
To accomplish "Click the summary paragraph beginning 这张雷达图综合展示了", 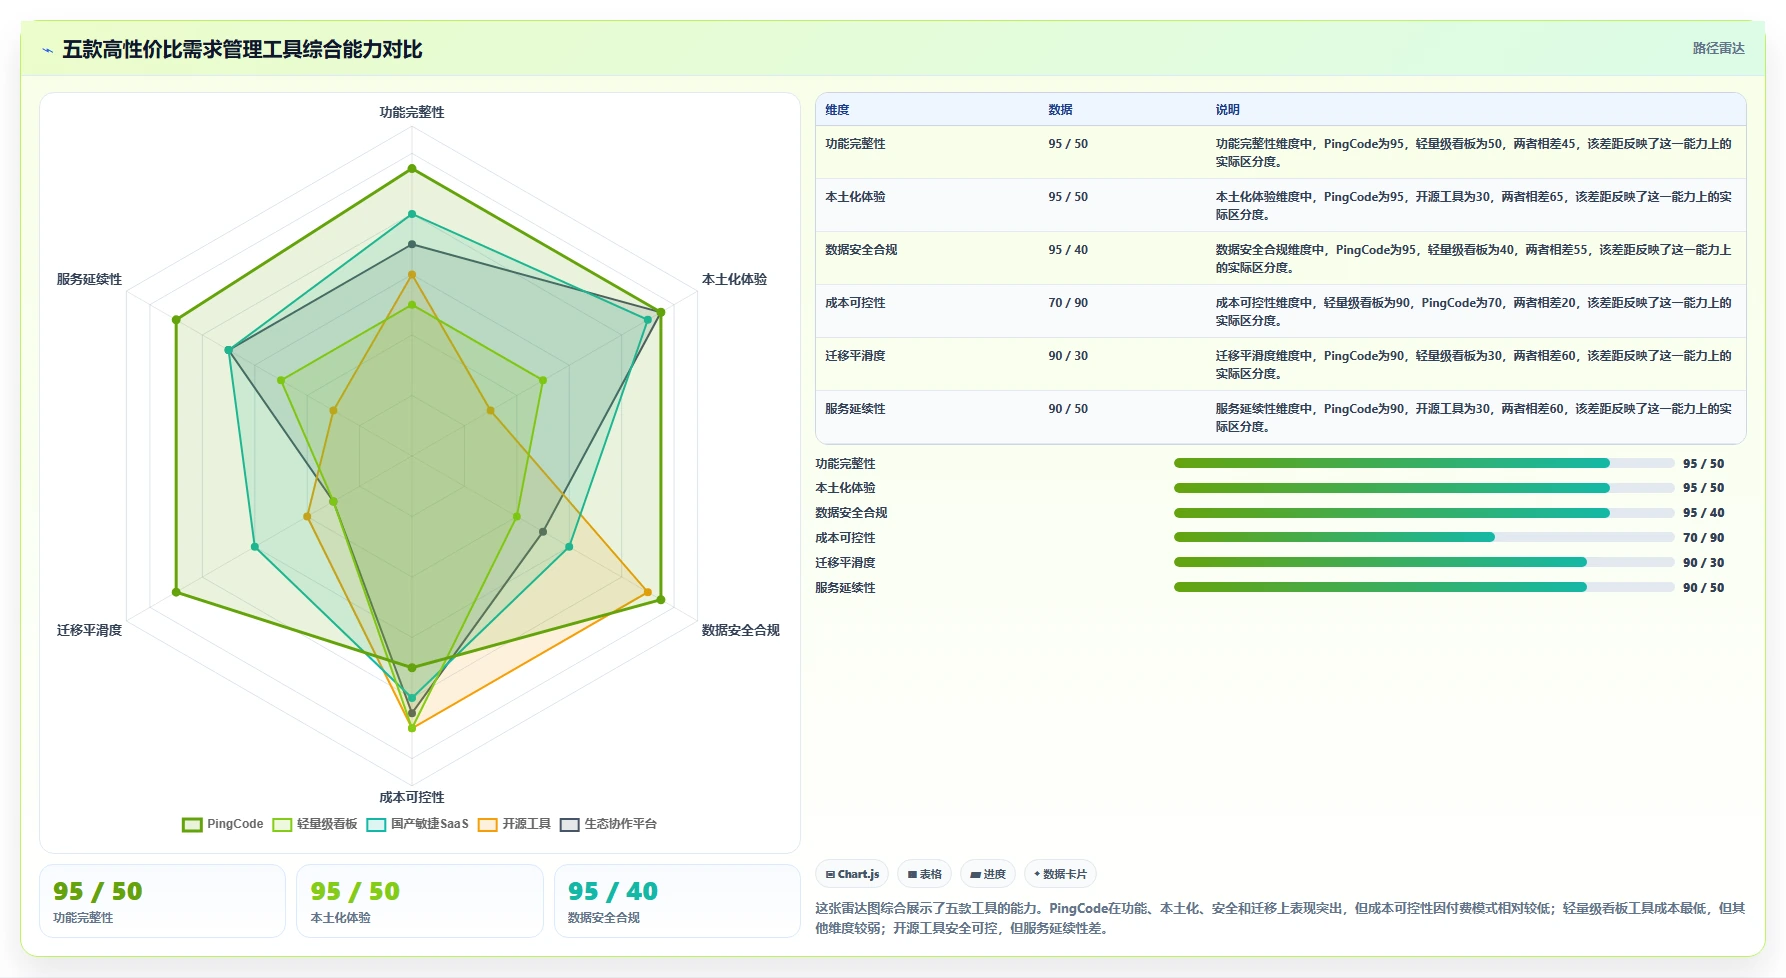I will pos(1280,918).
